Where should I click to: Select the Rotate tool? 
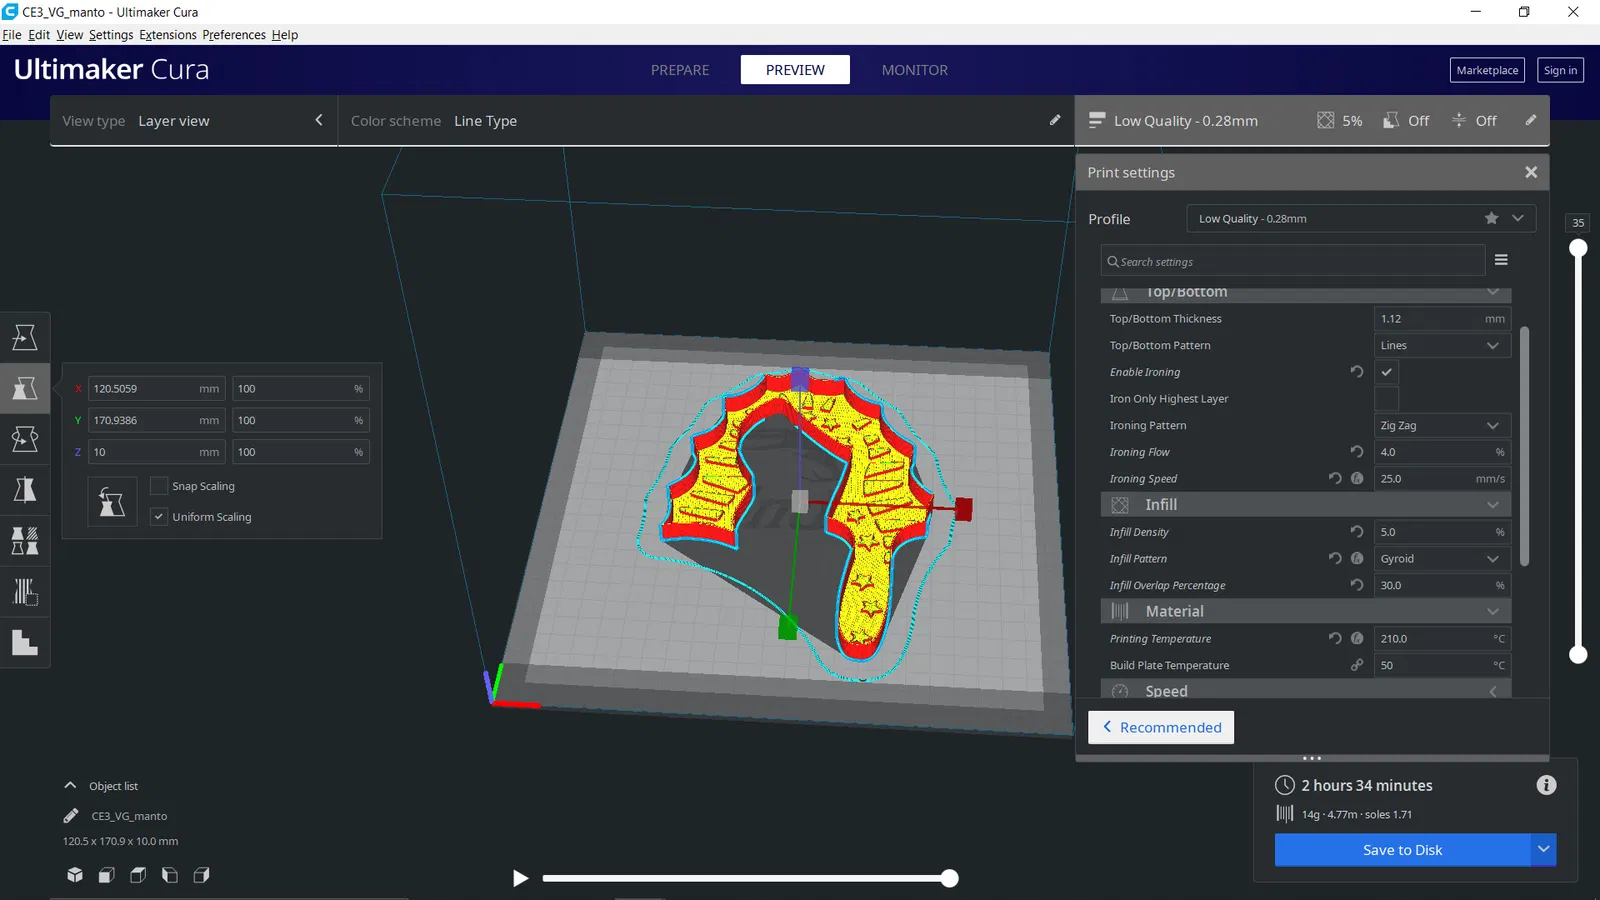[25, 439]
